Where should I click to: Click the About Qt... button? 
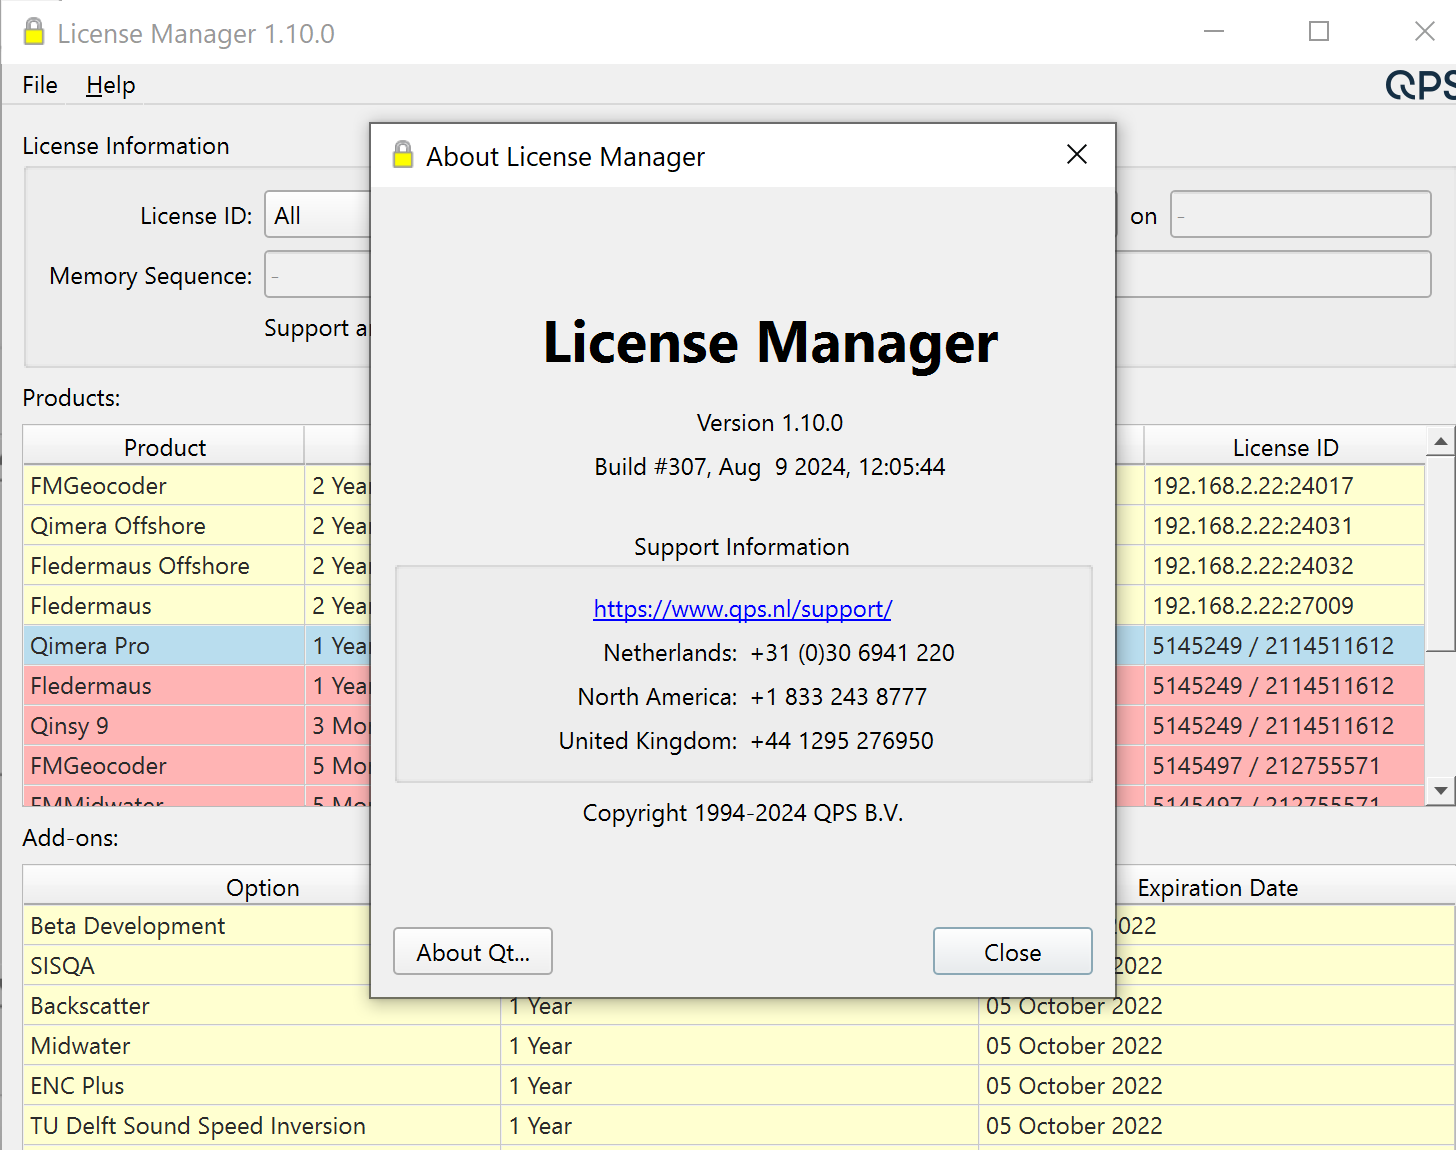click(473, 952)
